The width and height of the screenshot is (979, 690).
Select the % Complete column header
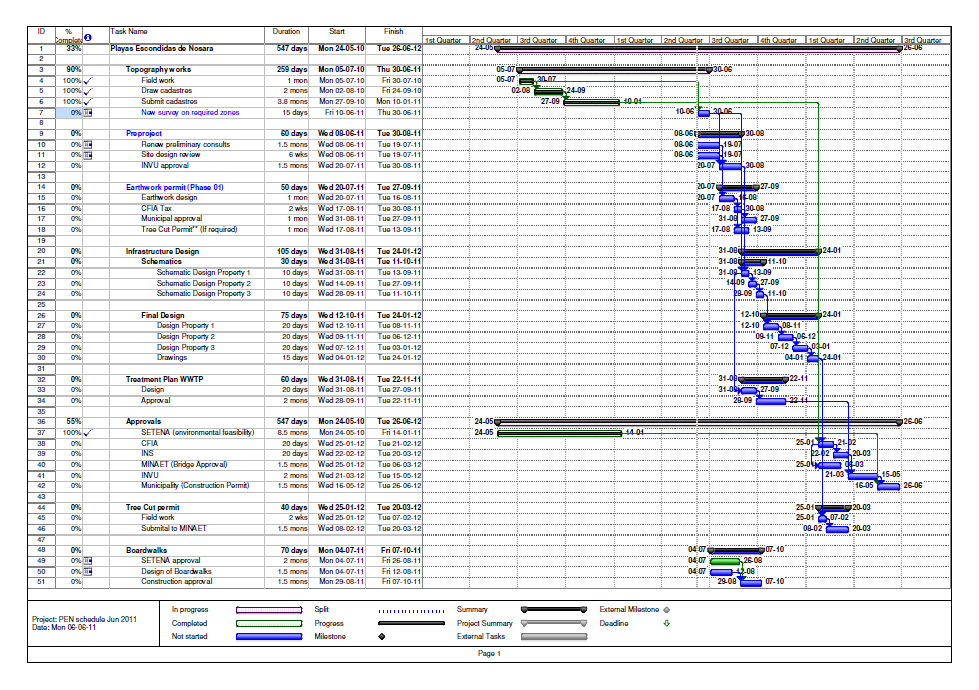69,34
